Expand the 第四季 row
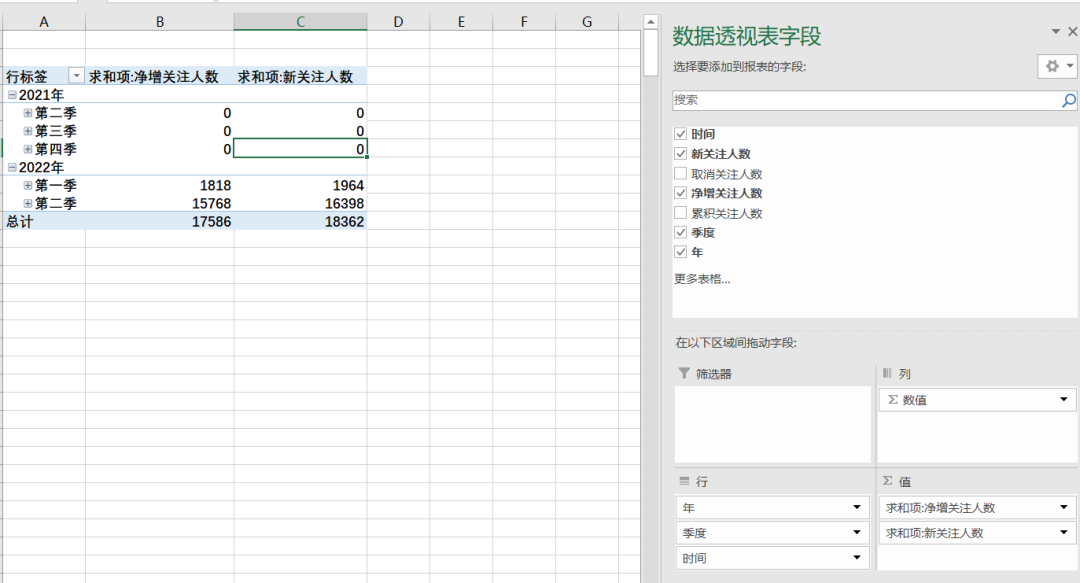The image size is (1080, 583). pyautogui.click(x=28, y=149)
